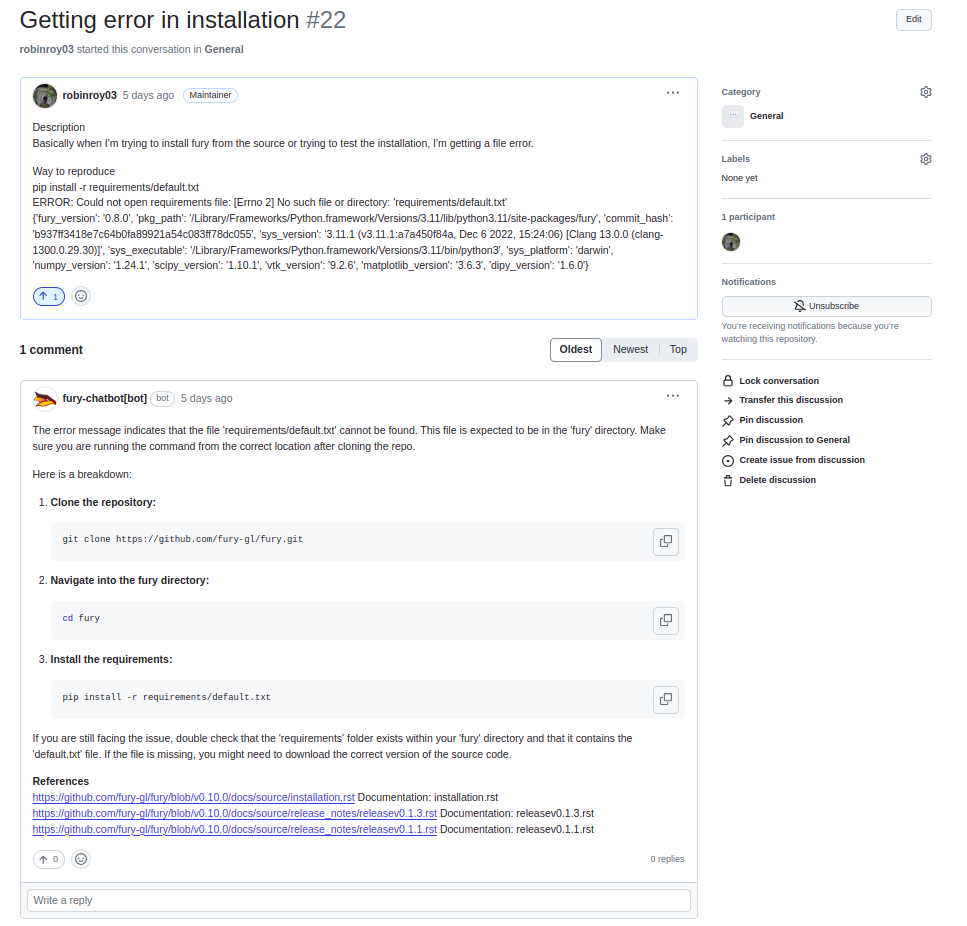Click the 'Clone the repository:' step text
The image size is (967, 926).
click(x=103, y=502)
